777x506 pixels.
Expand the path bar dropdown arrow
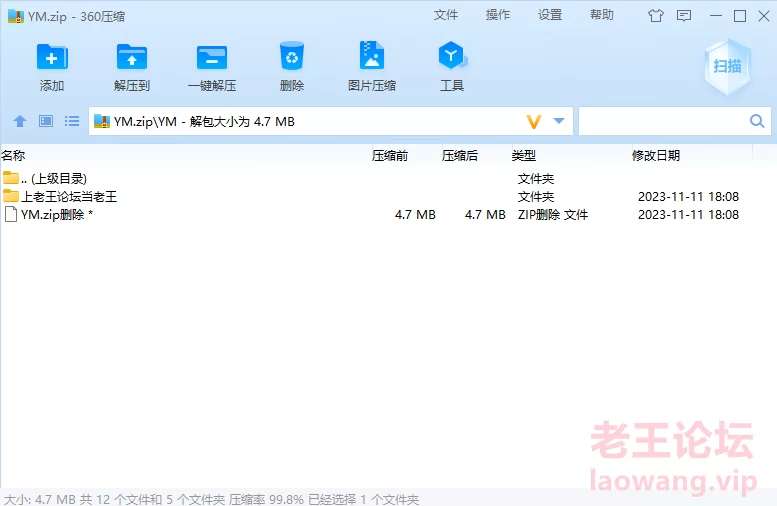point(559,121)
